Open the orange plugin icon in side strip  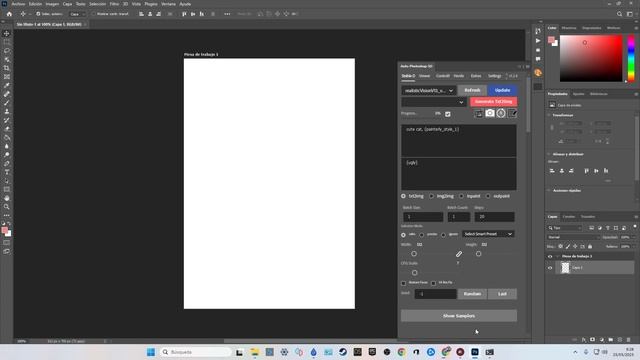[x=538, y=73]
